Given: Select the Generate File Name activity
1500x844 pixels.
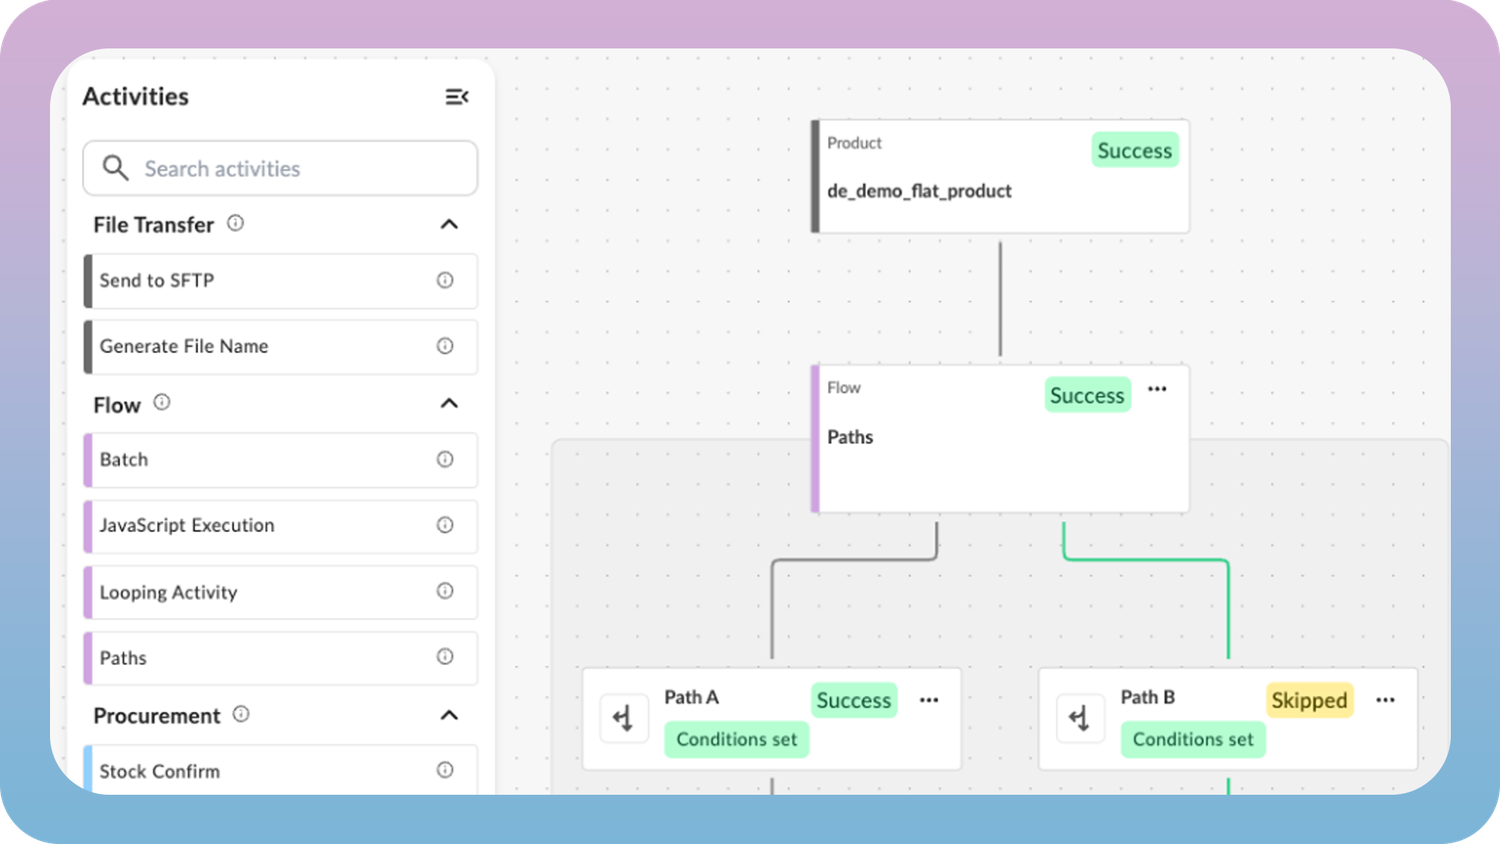Looking at the screenshot, I should [280, 347].
